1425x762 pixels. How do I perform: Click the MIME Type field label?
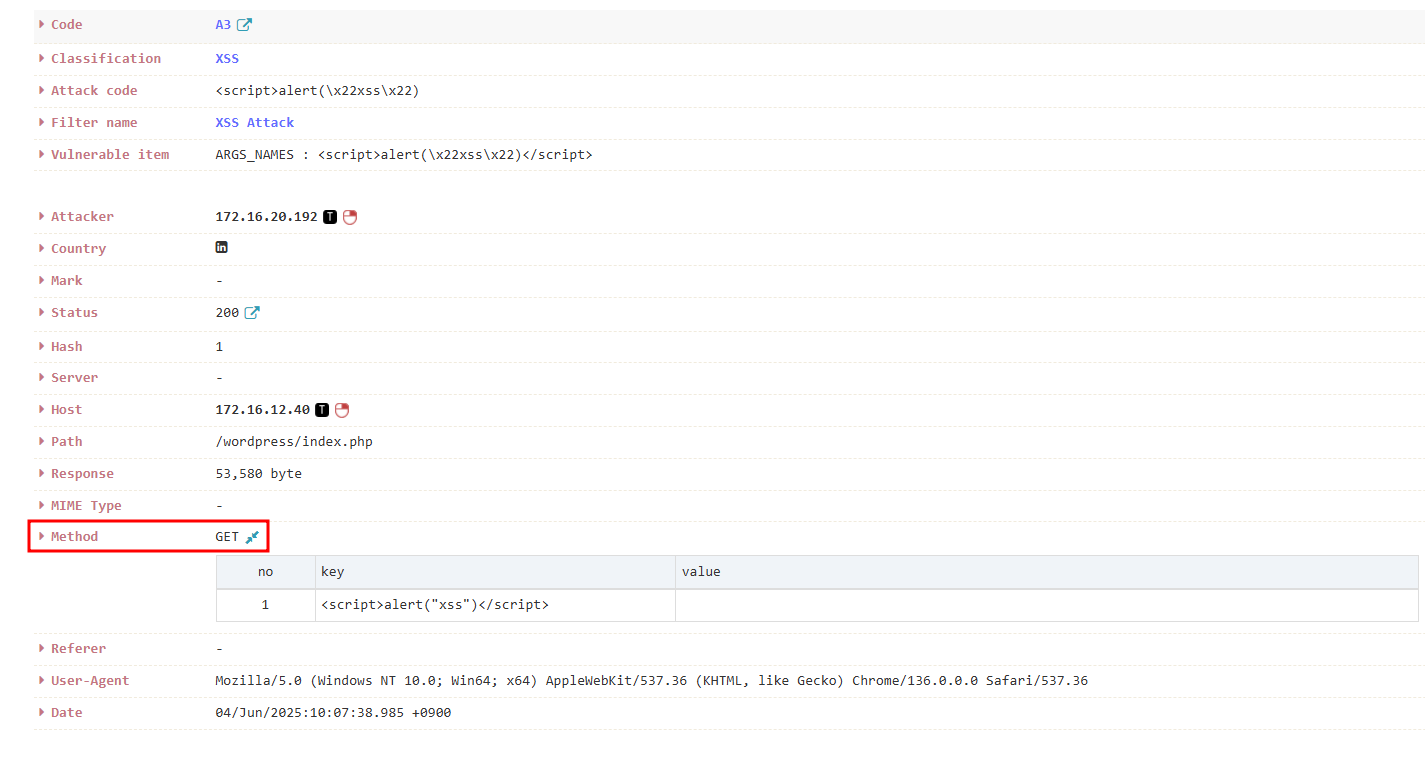click(x=86, y=506)
